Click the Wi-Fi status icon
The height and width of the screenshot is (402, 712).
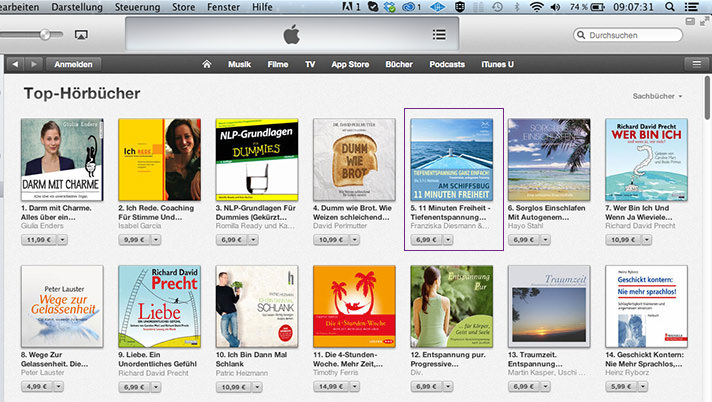click(537, 7)
